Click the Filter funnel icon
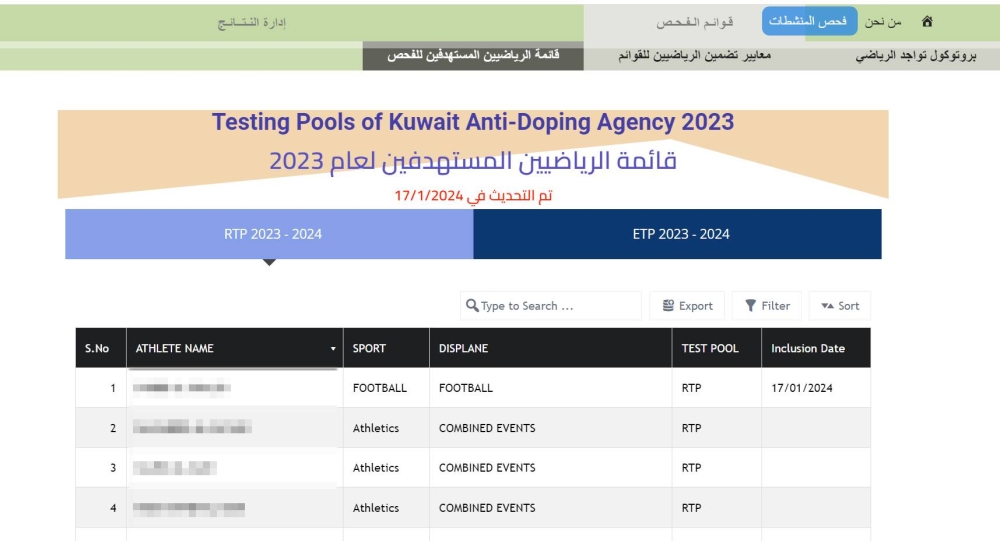Screen dimensions: 1000x541 click(750, 306)
